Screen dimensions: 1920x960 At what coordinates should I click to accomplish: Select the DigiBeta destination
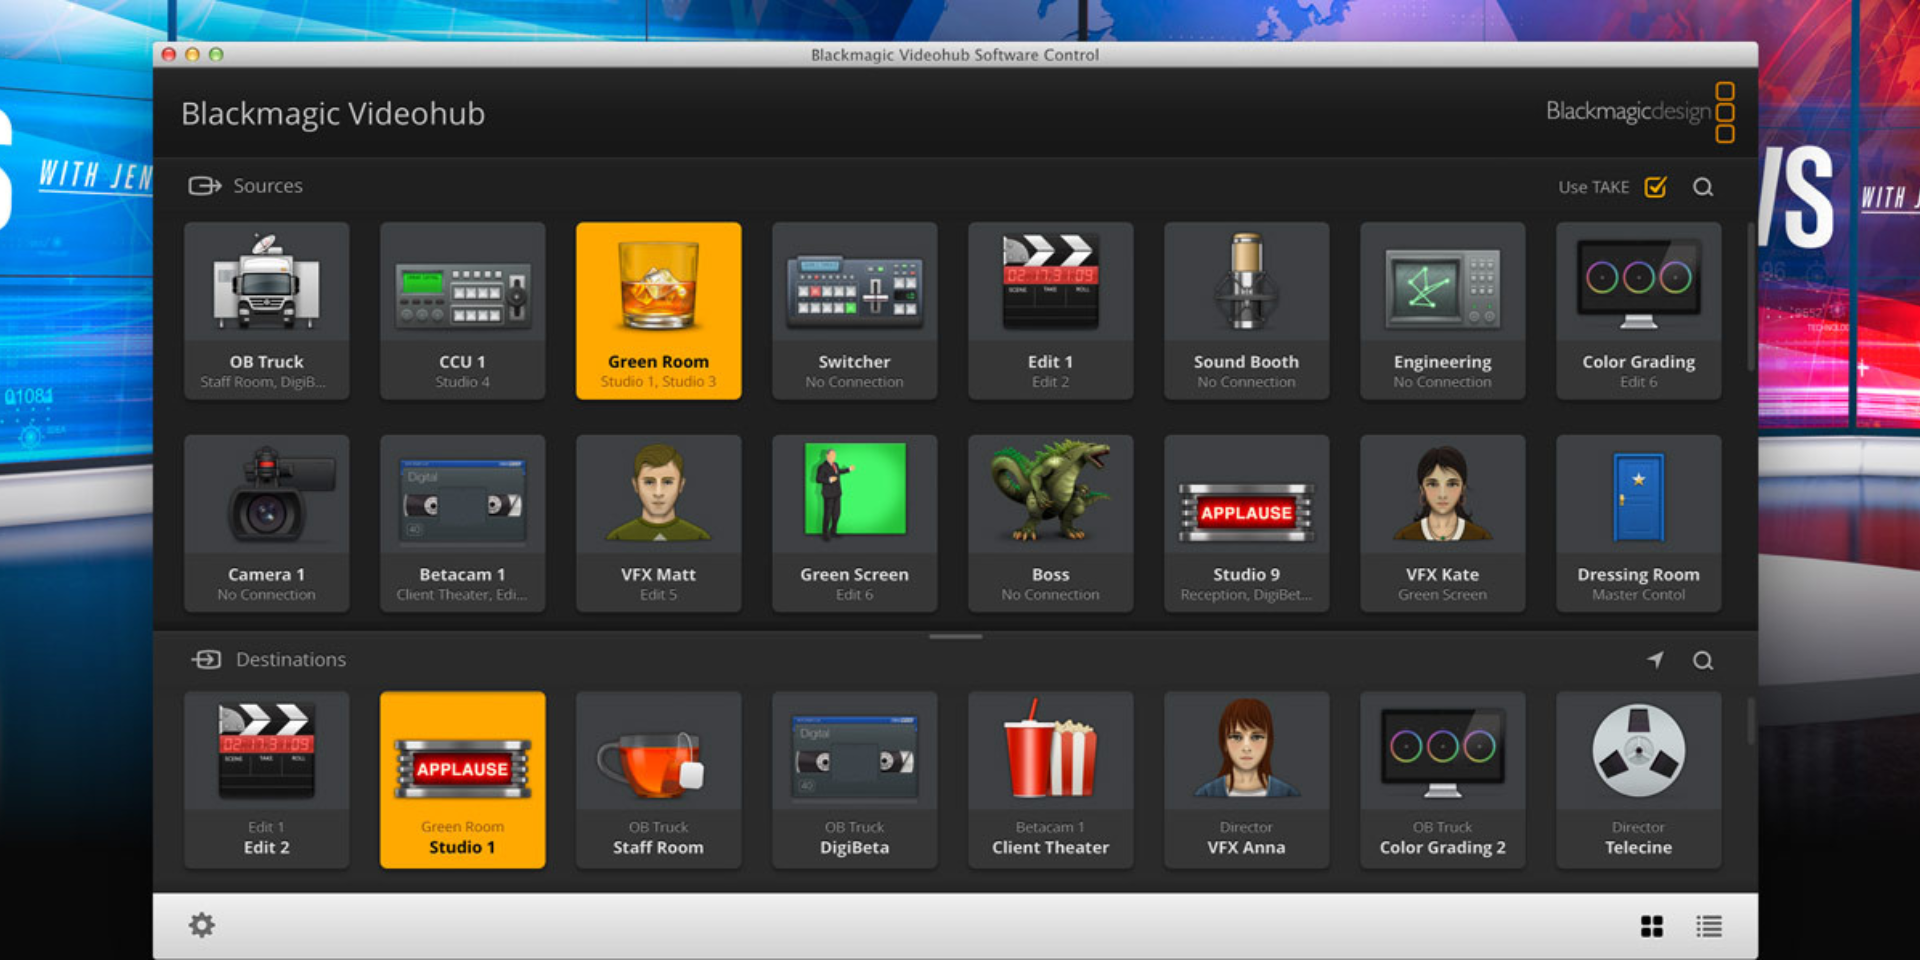click(854, 780)
